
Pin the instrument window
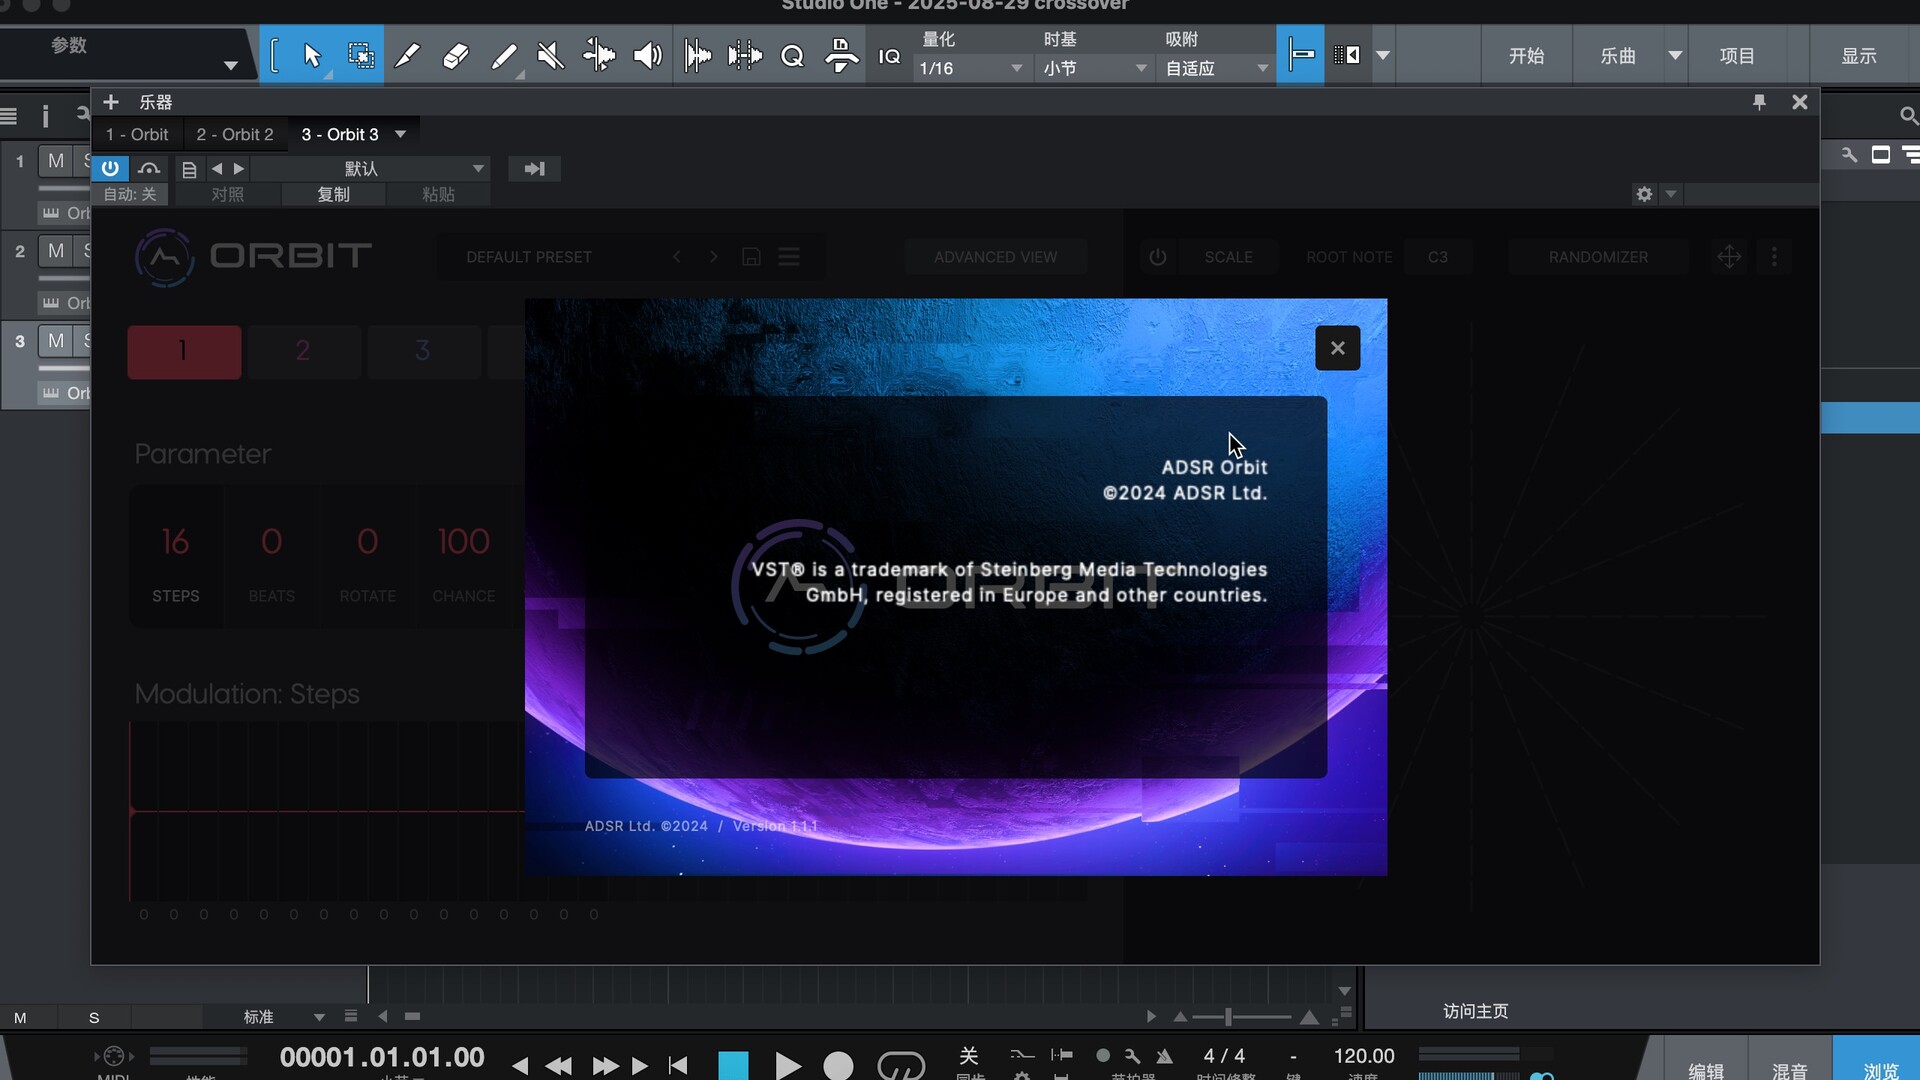1759,102
